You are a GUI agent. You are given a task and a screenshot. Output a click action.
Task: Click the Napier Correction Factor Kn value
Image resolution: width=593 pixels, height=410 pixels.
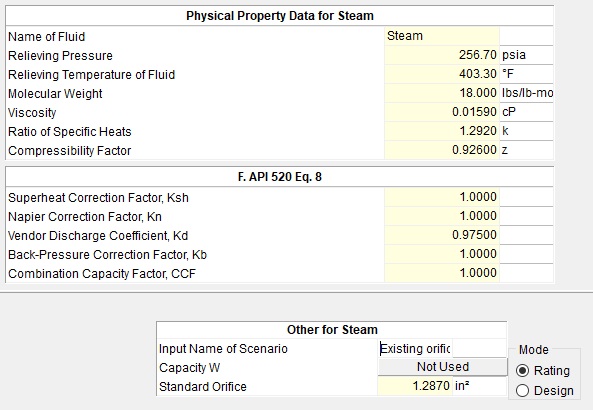click(x=442, y=216)
